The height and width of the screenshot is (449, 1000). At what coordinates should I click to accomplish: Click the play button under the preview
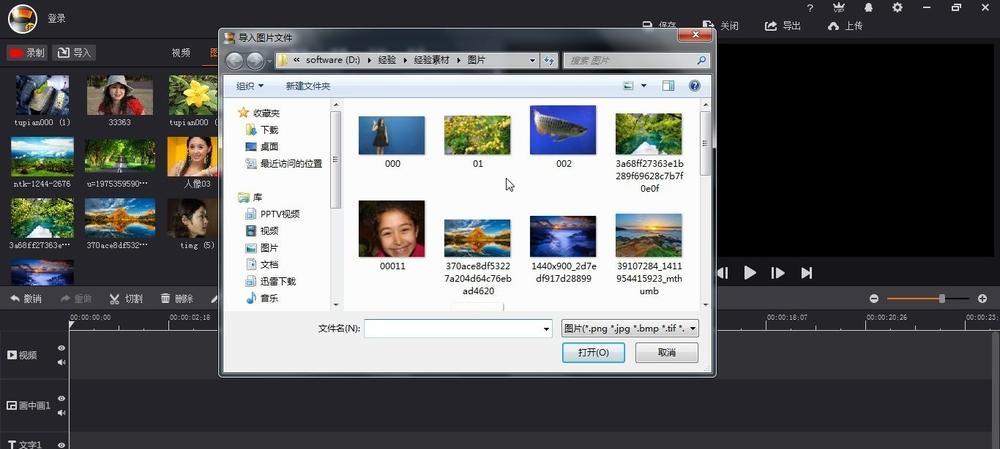(x=750, y=273)
